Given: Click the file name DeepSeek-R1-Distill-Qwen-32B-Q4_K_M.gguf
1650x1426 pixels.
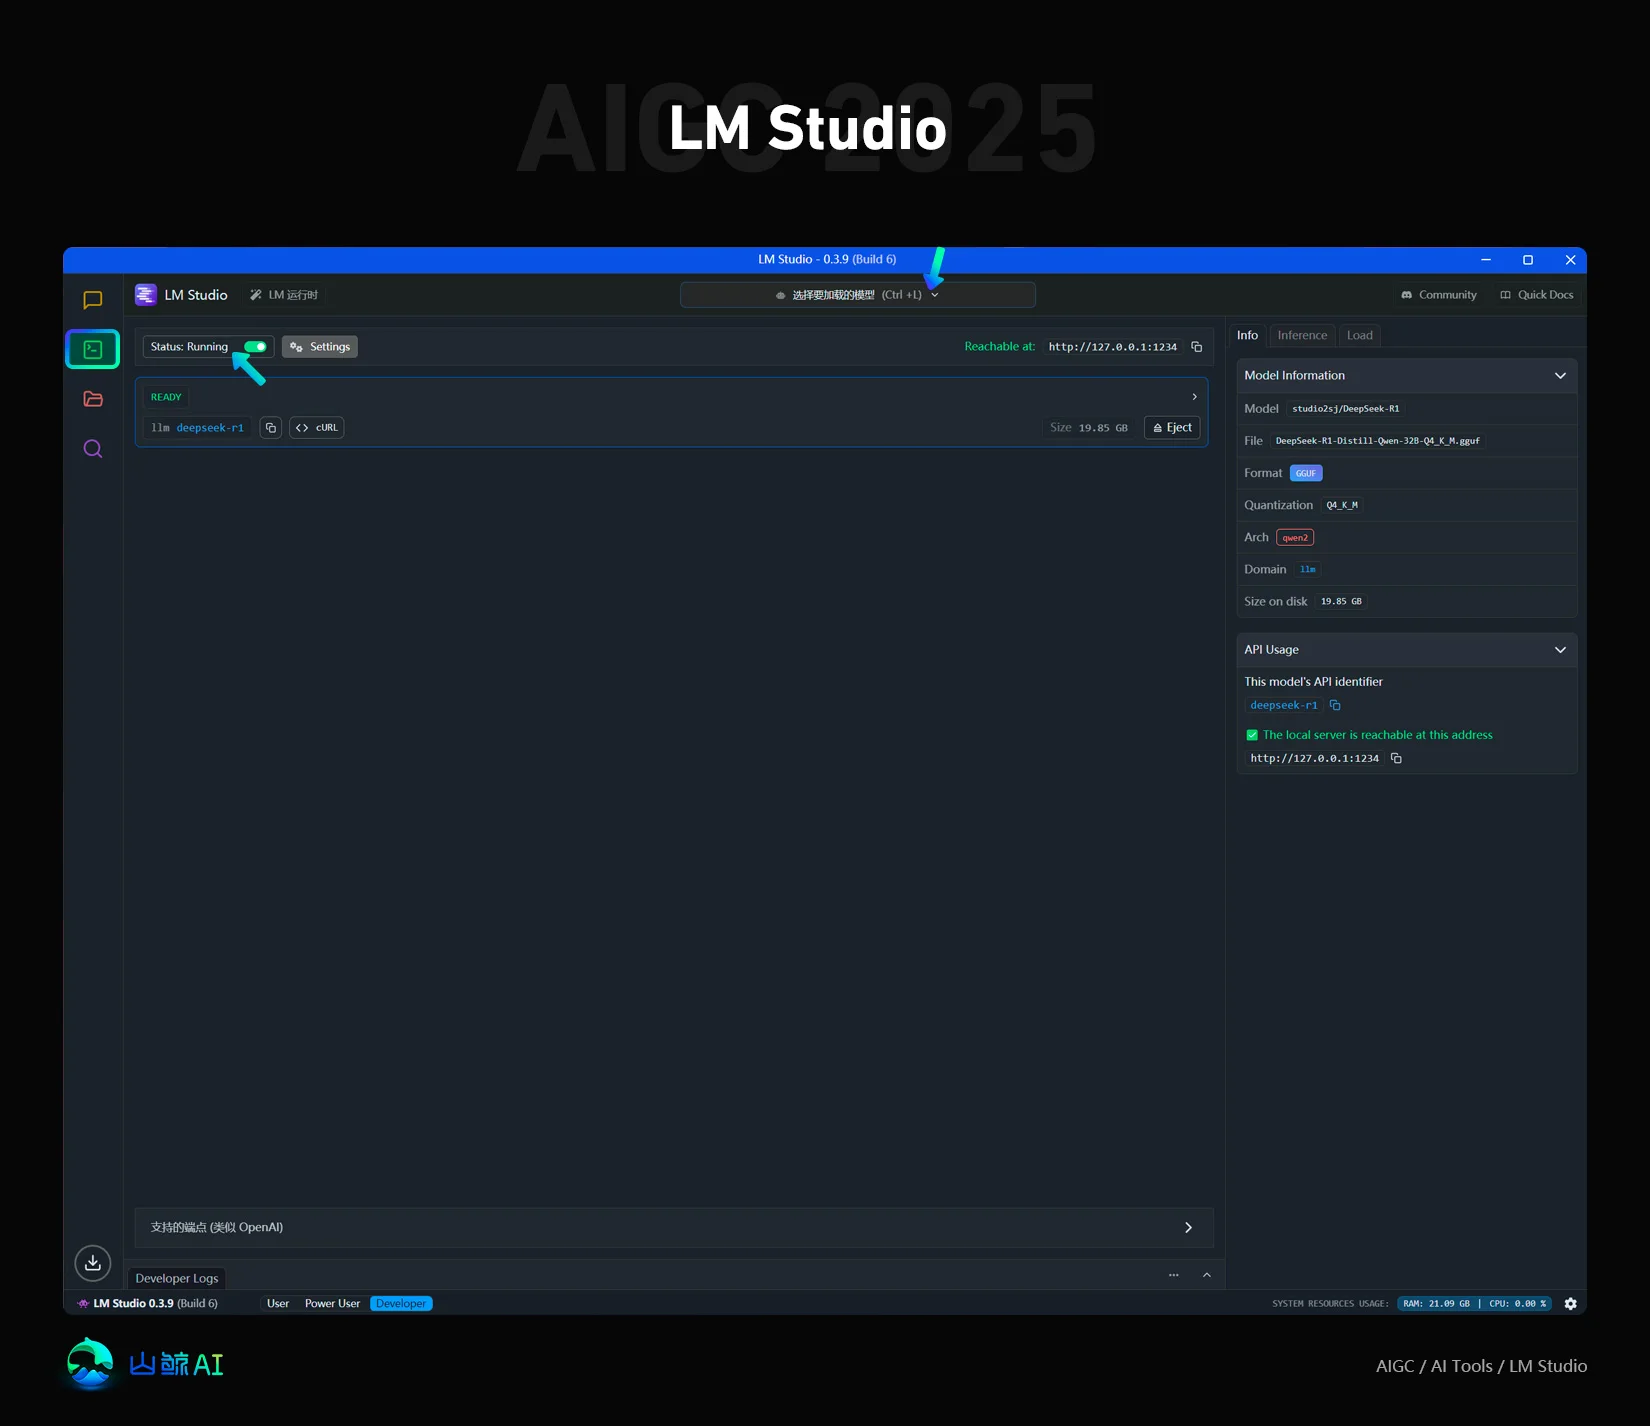Looking at the screenshot, I should click(x=1377, y=441).
